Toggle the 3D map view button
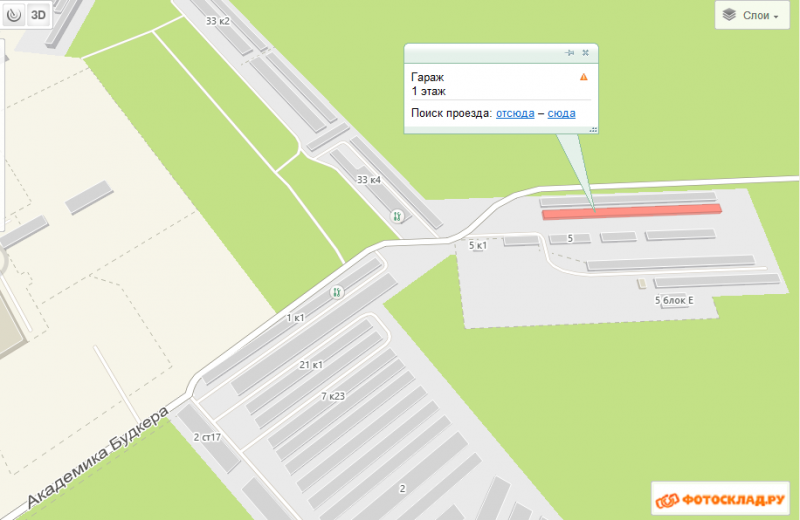 pyautogui.click(x=38, y=15)
